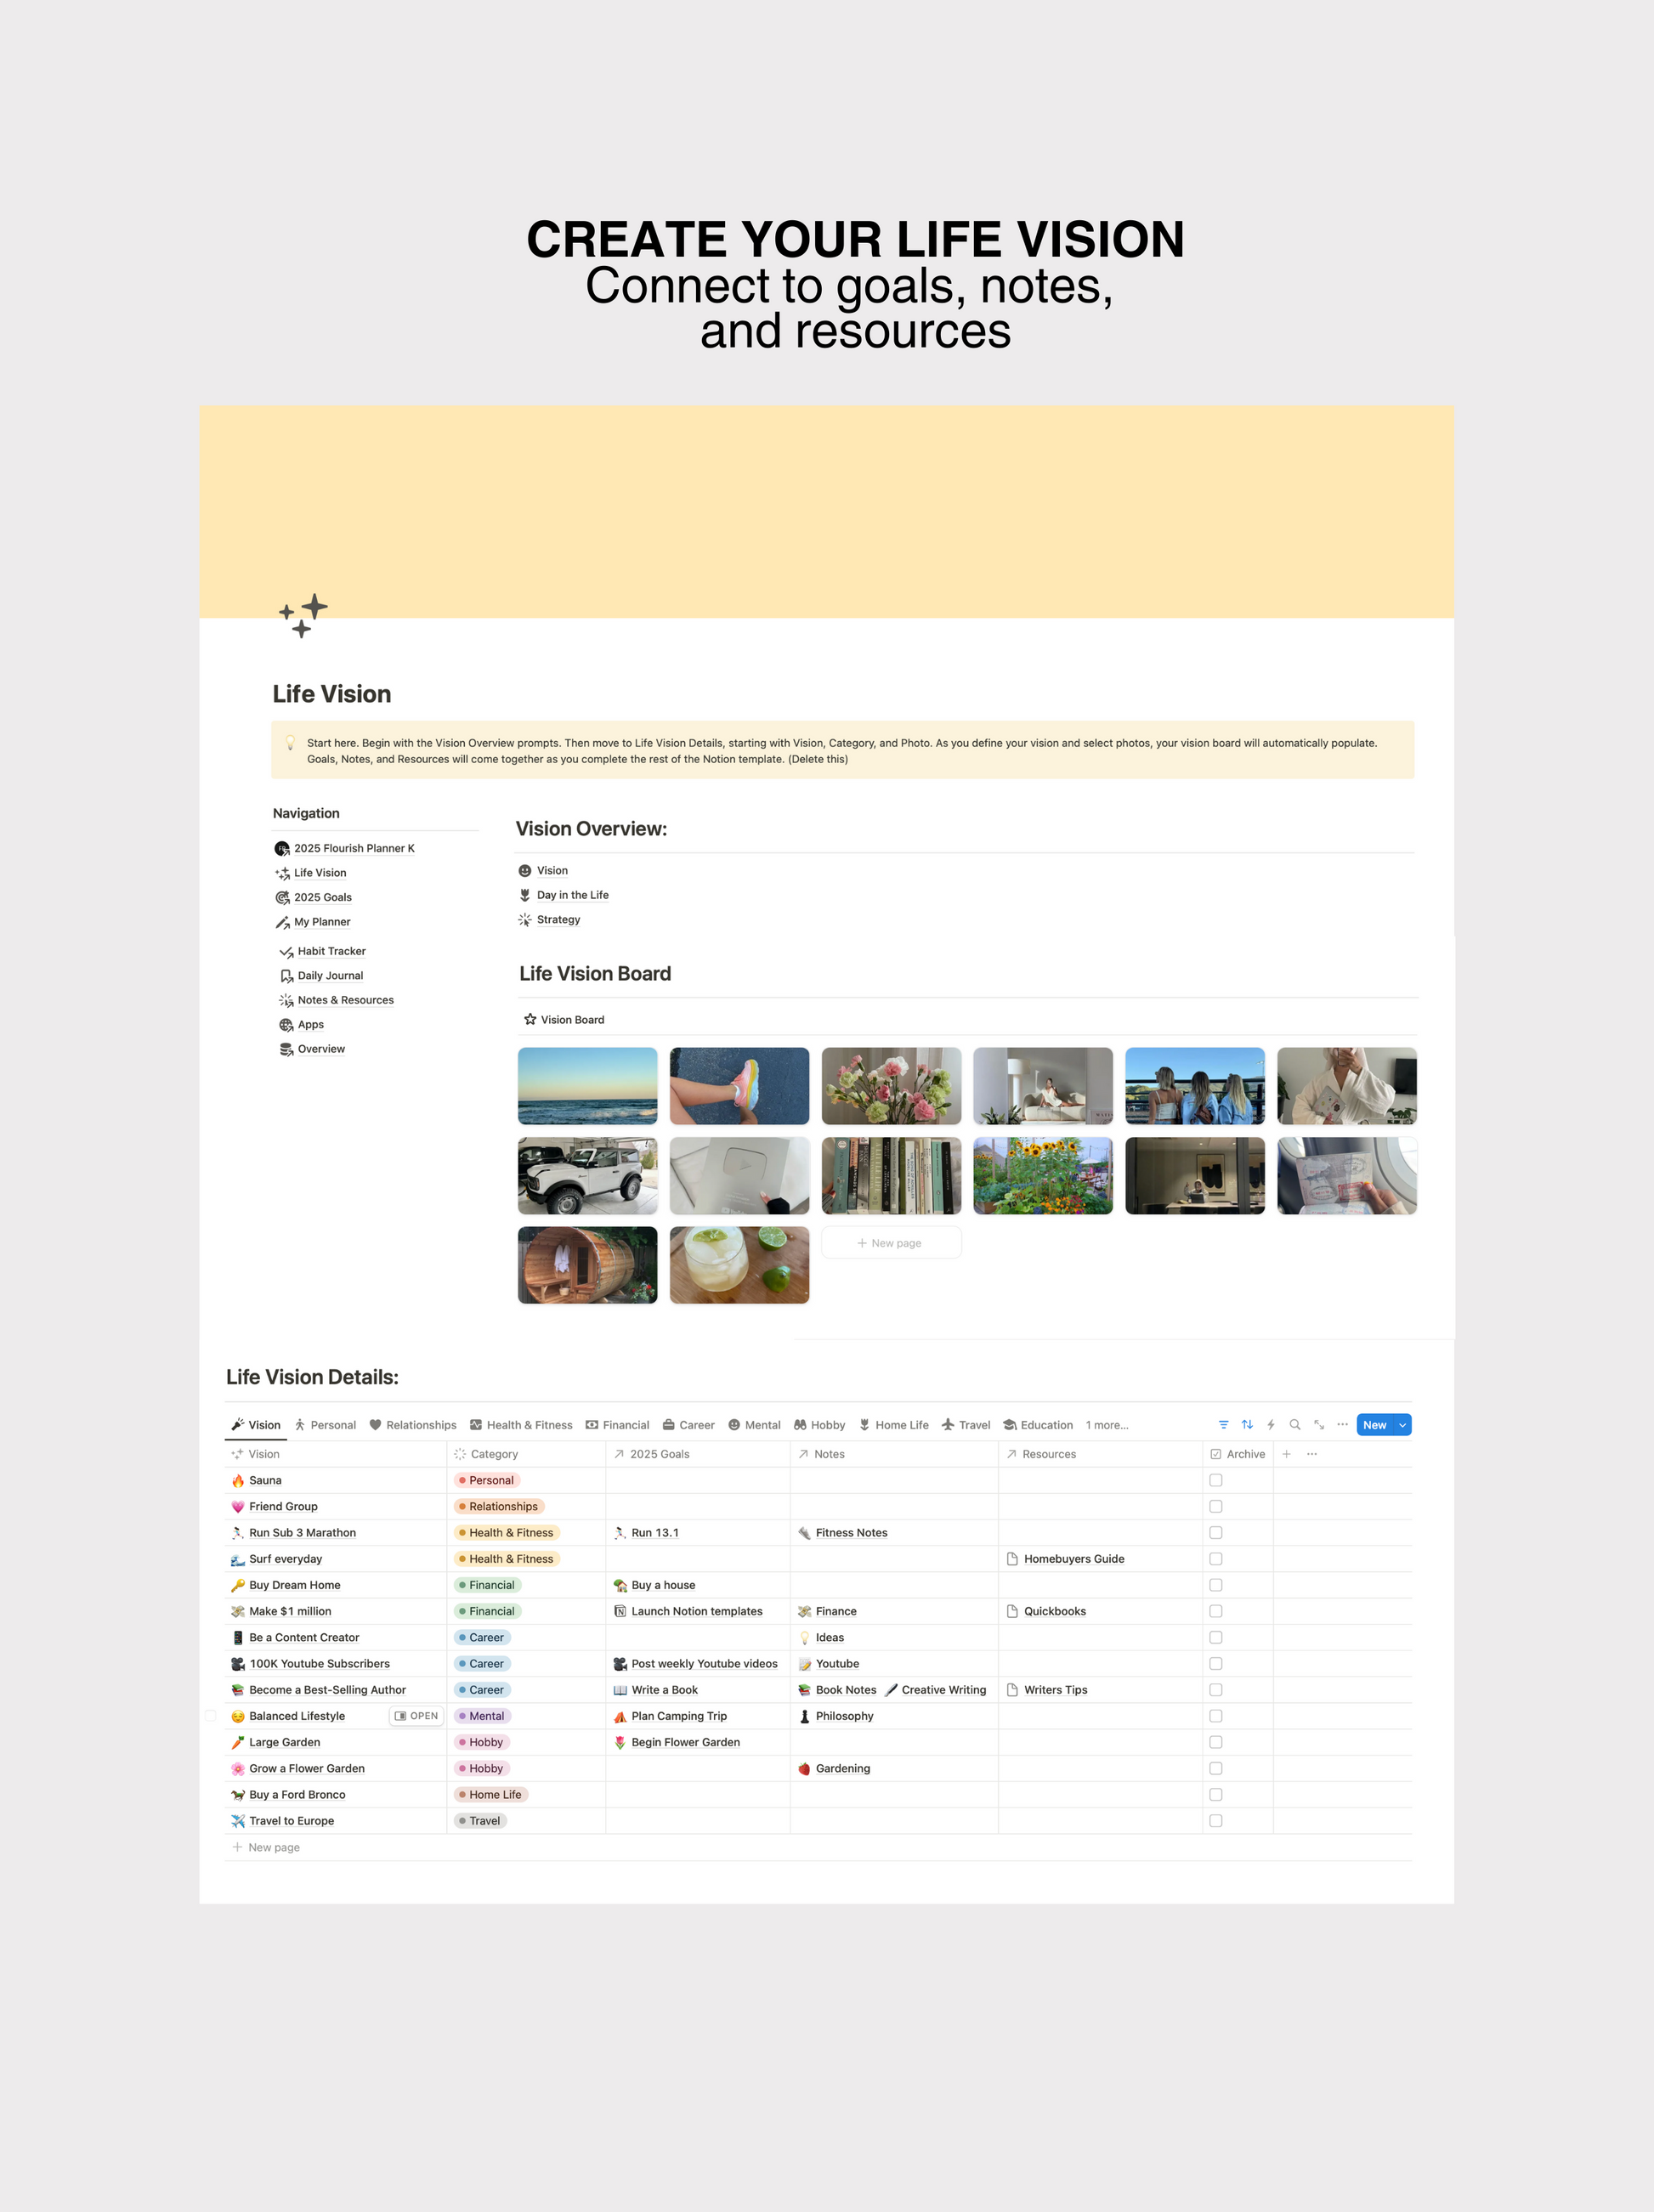
Task: Click the Vision Board star icon
Action: click(x=530, y=1019)
